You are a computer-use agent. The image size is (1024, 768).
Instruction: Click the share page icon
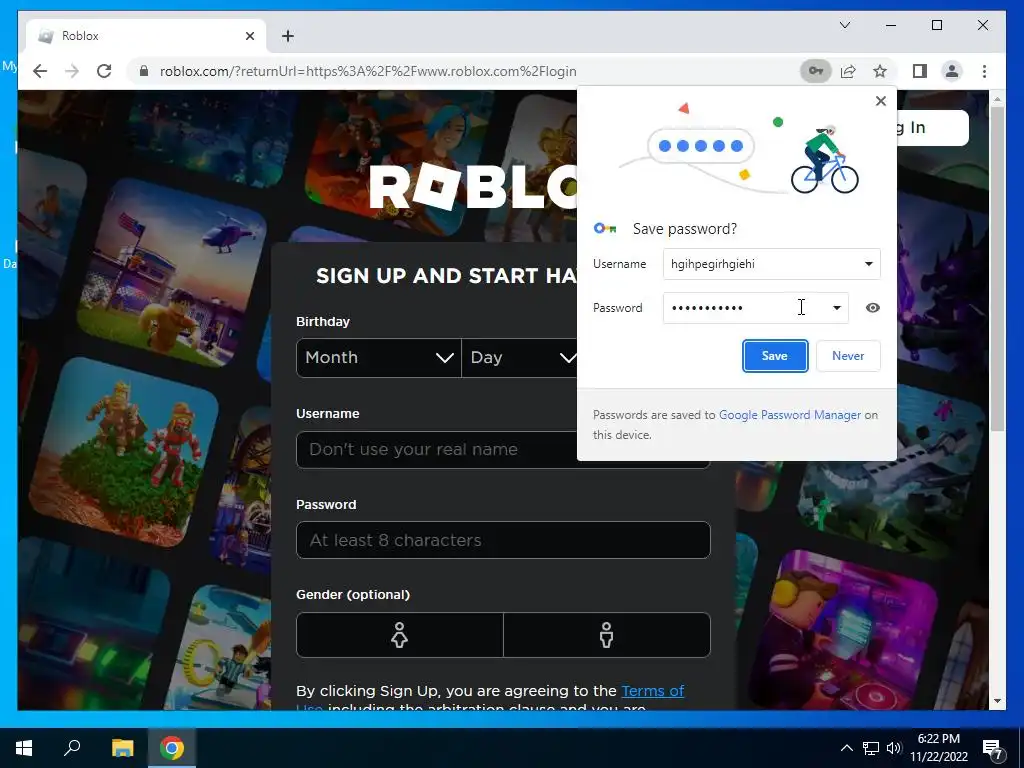pyautogui.click(x=848, y=71)
